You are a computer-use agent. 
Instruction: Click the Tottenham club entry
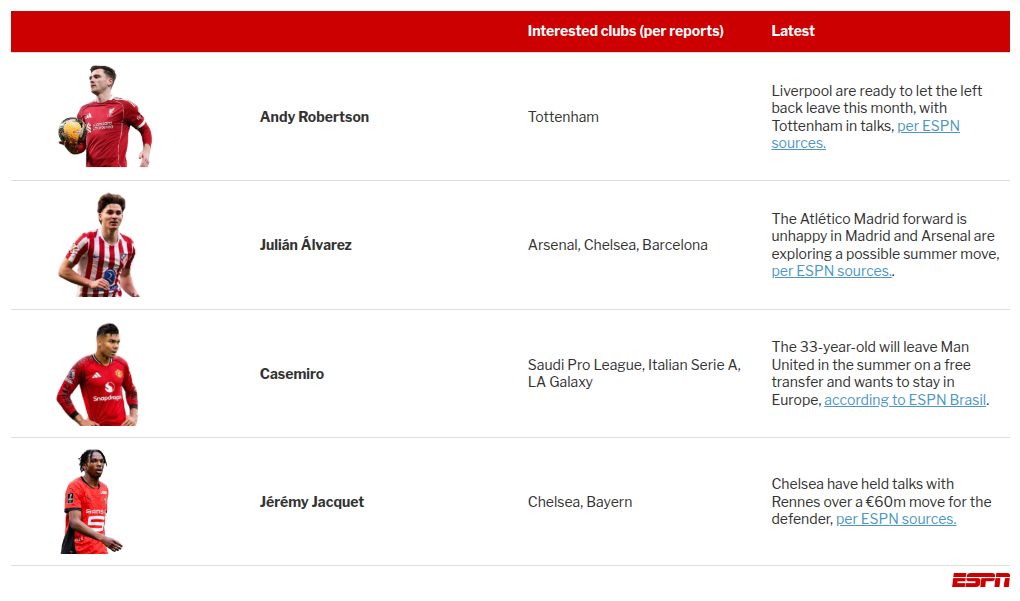click(x=563, y=117)
